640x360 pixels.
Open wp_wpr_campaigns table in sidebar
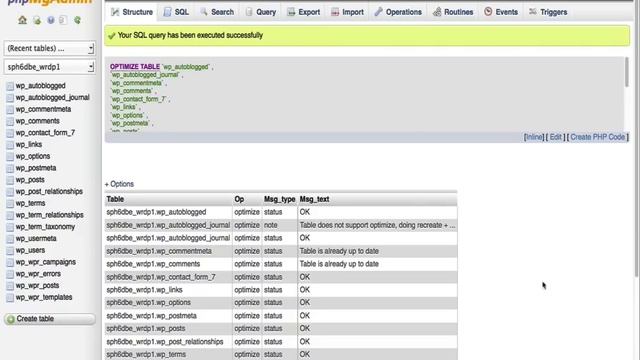point(46,262)
